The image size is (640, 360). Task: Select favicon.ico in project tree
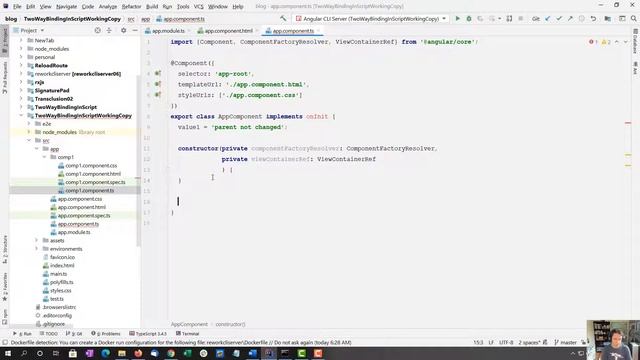[x=62, y=257]
